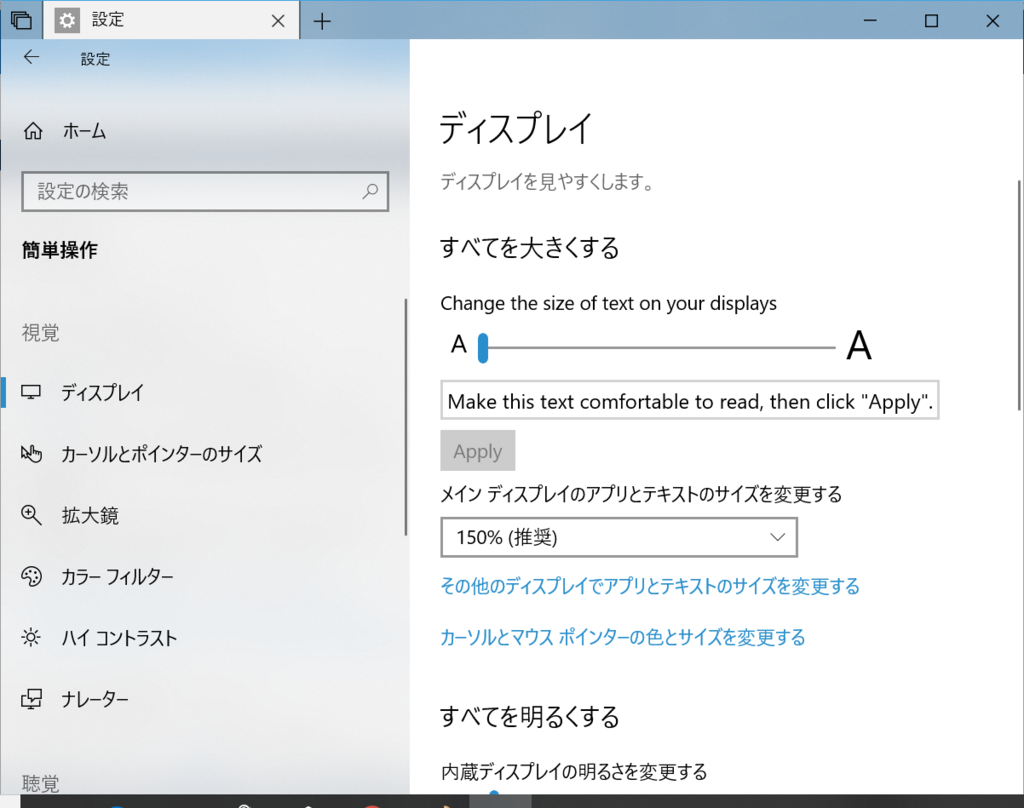Open カーソルとマウス ポインターの色とサイズ link

click(622, 637)
